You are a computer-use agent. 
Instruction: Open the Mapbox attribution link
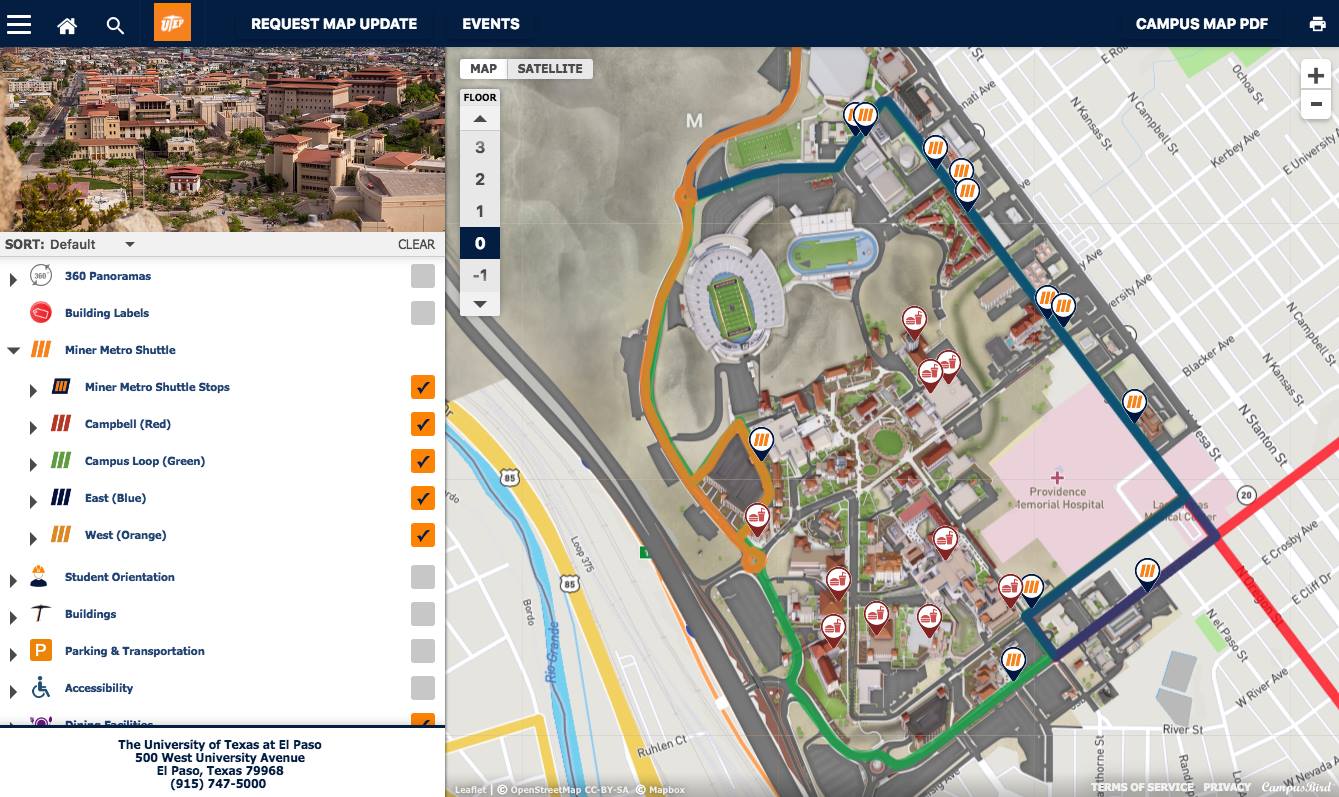667,790
